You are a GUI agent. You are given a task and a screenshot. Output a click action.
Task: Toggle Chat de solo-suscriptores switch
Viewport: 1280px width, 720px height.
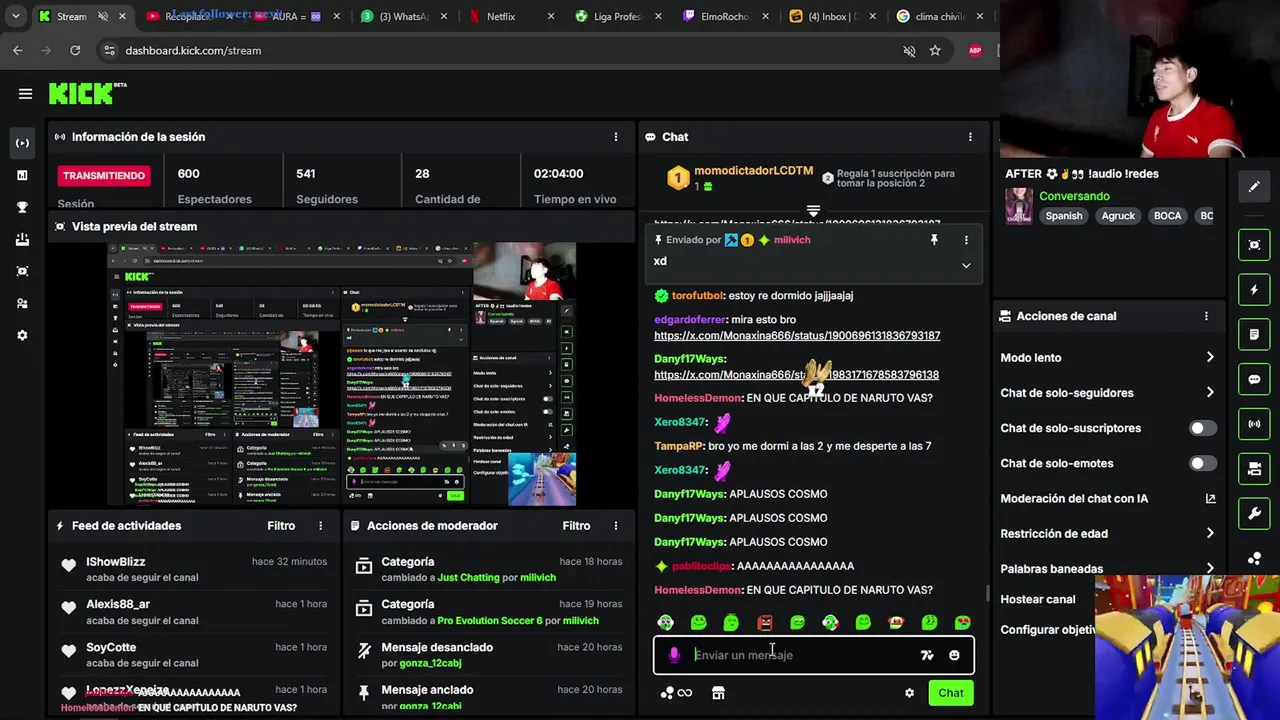[1203, 428]
